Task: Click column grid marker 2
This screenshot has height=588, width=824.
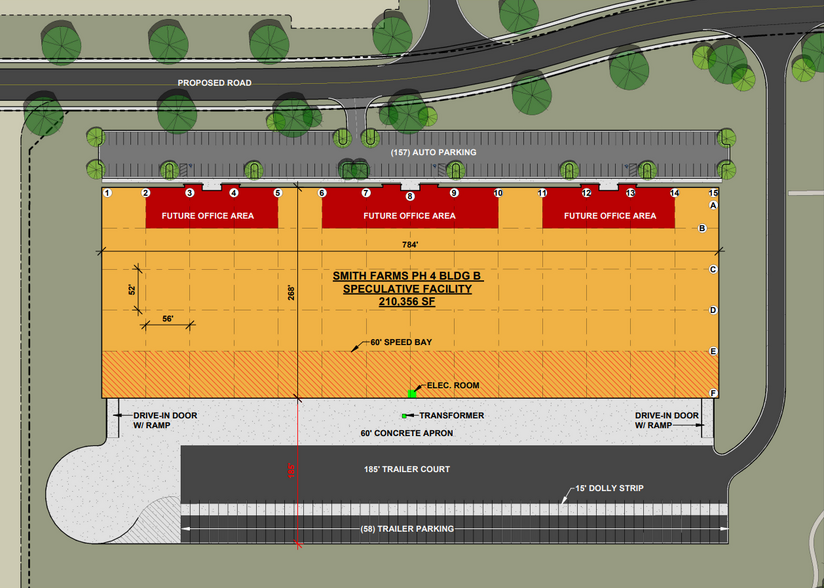Action: 146,193
